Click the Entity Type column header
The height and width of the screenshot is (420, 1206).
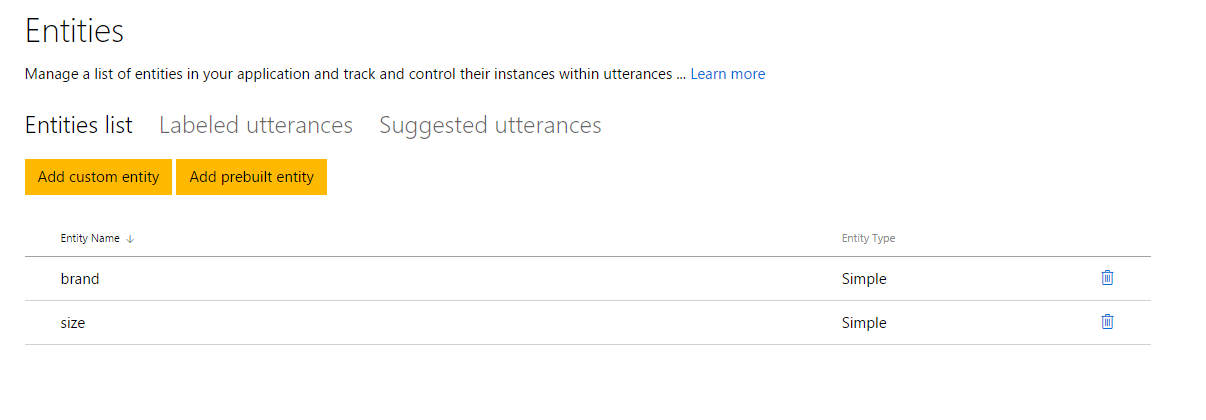868,239
